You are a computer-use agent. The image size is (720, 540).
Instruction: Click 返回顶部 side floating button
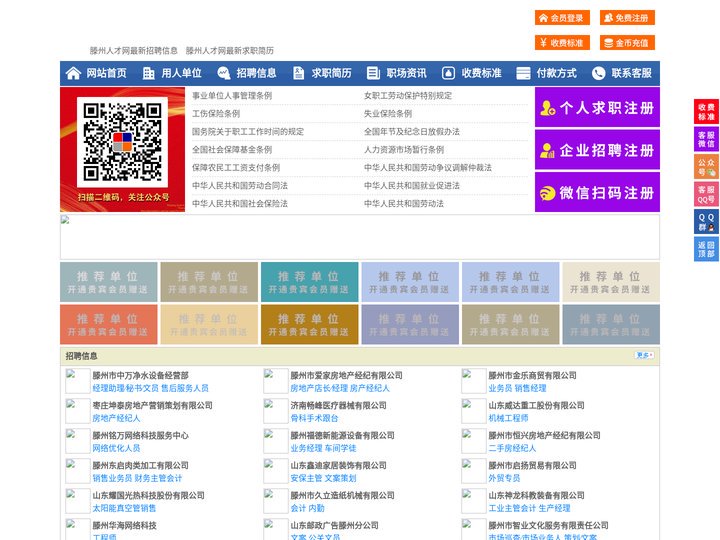(706, 249)
